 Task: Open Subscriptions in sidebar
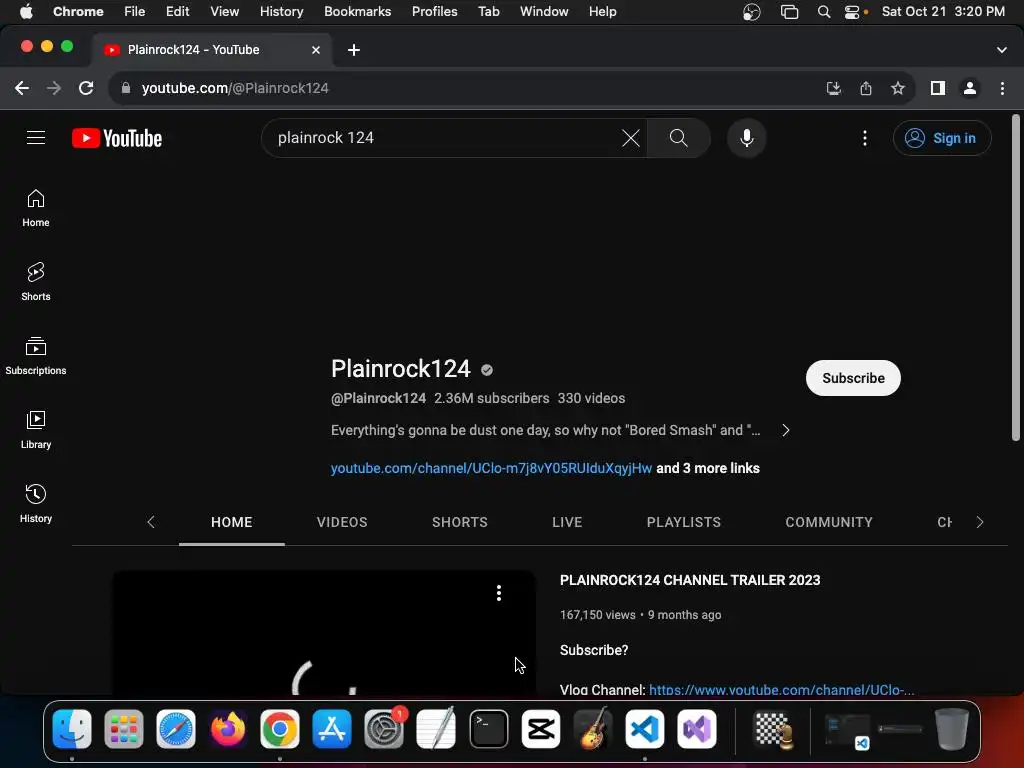[36, 356]
